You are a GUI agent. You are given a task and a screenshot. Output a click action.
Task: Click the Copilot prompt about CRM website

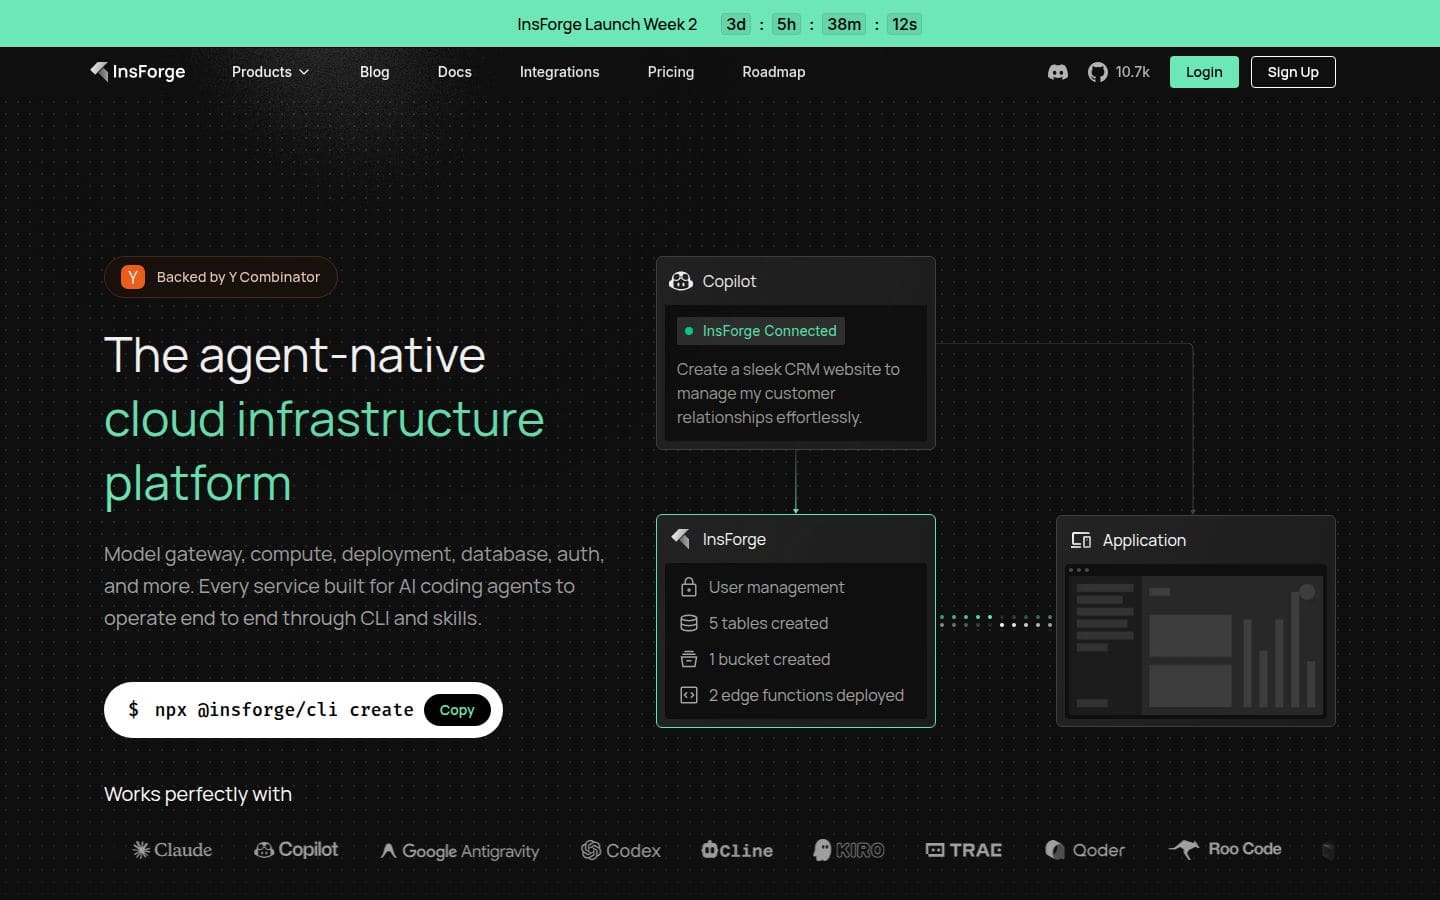tap(788, 393)
